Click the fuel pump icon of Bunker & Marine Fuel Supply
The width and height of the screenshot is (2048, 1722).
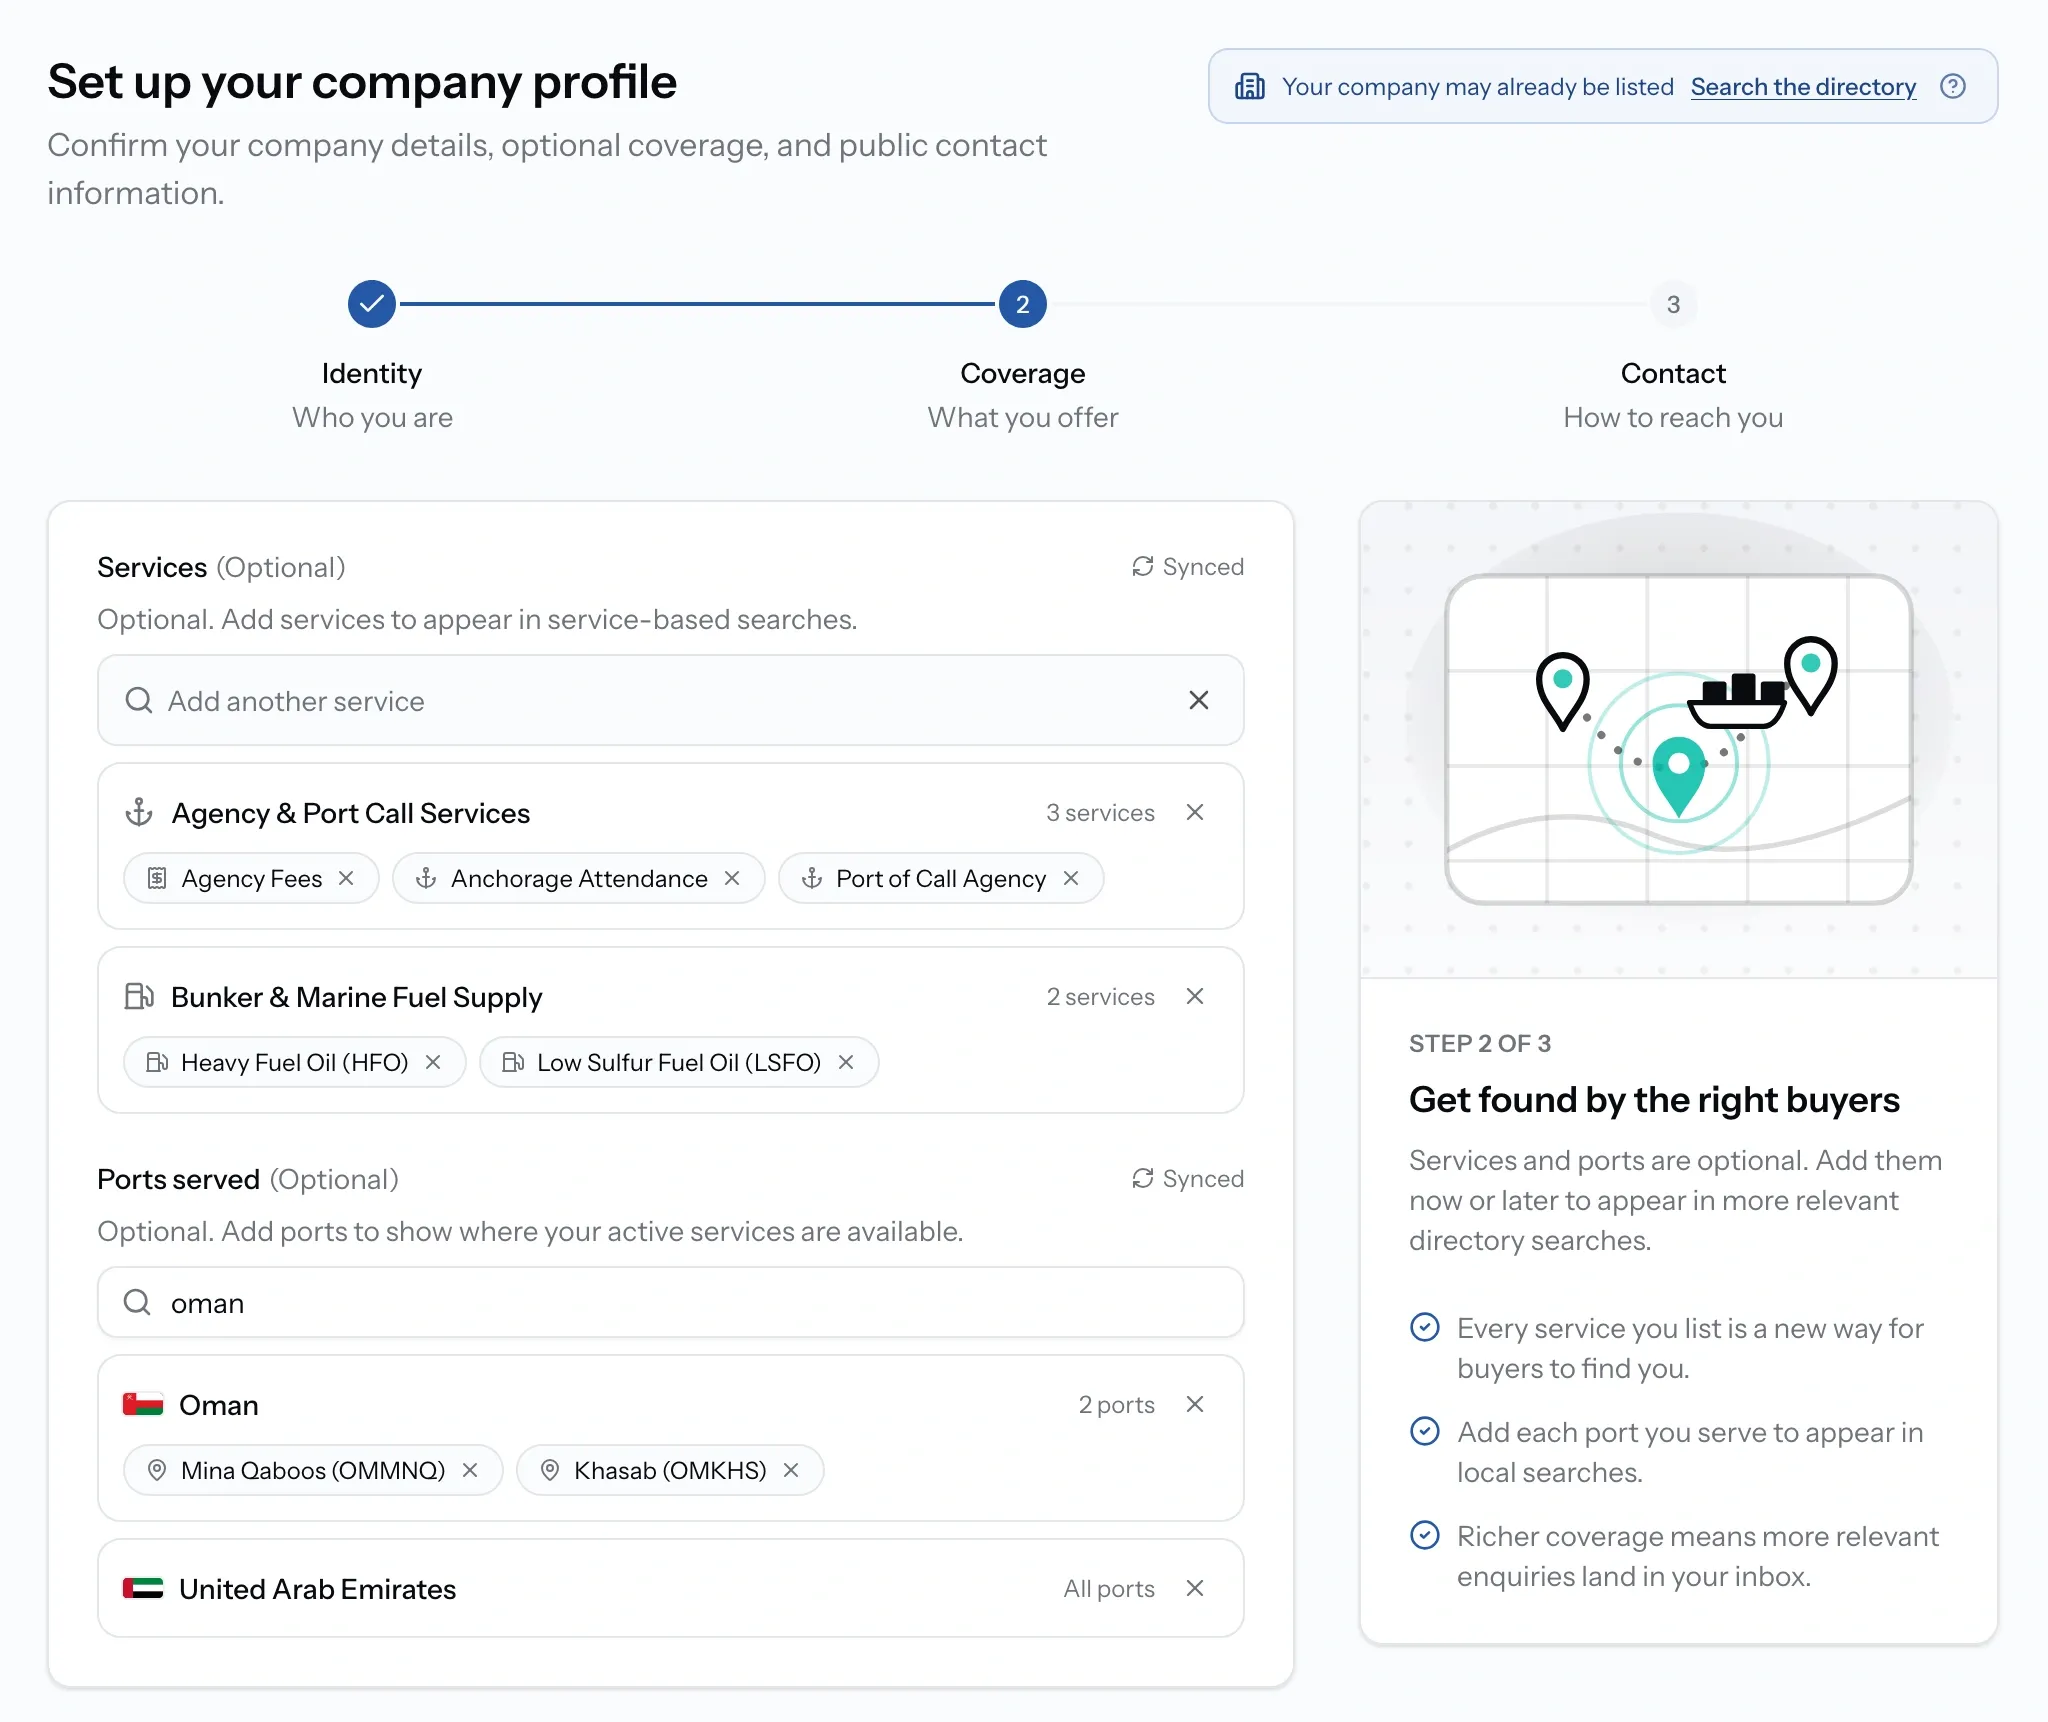pos(139,996)
